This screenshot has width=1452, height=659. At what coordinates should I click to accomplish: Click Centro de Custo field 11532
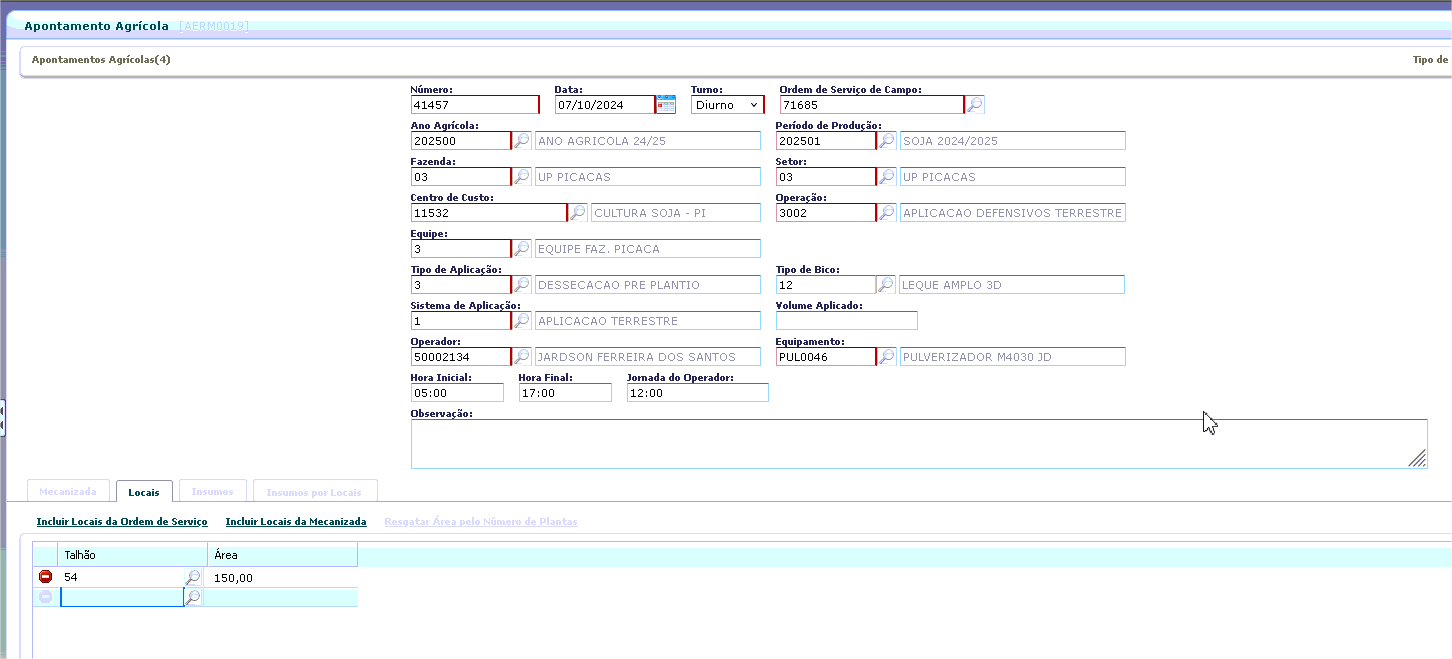tap(489, 212)
